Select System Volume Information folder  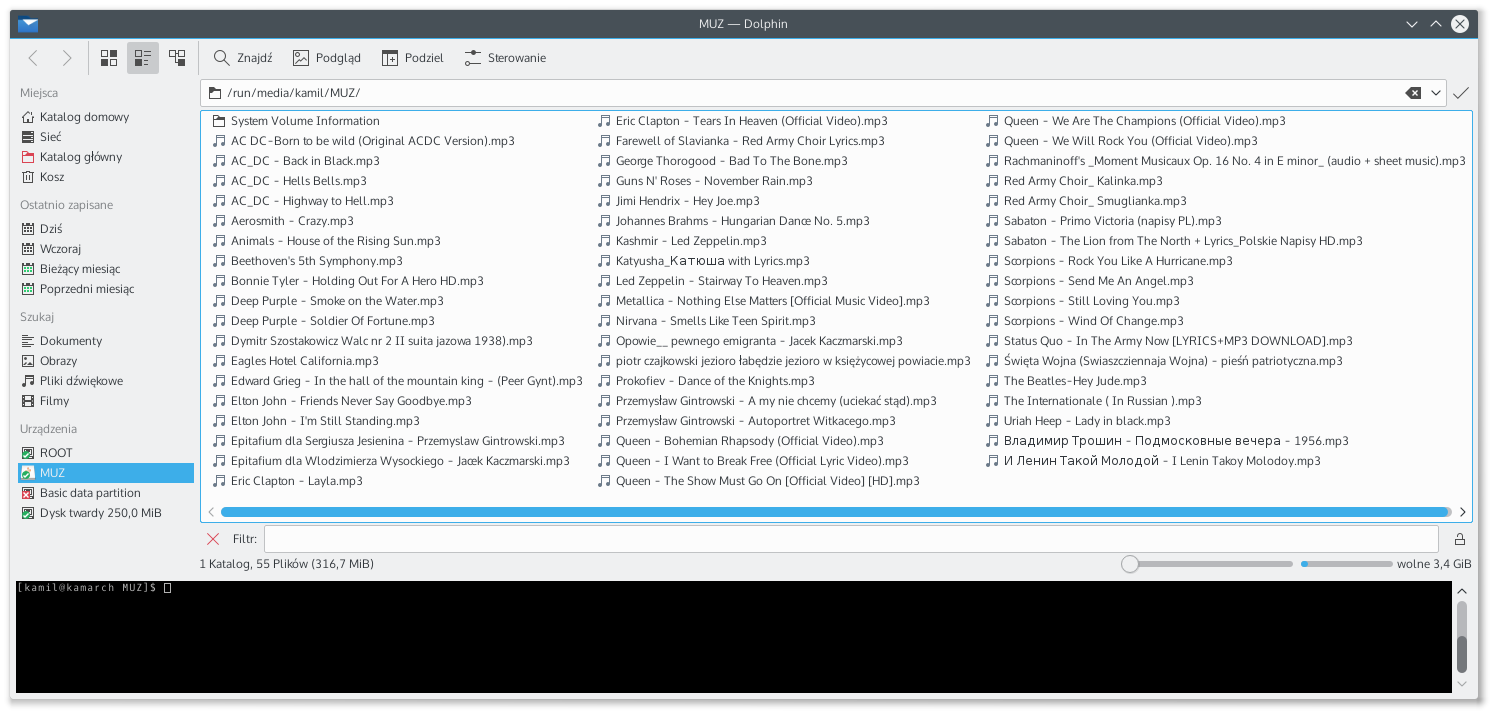[296, 121]
